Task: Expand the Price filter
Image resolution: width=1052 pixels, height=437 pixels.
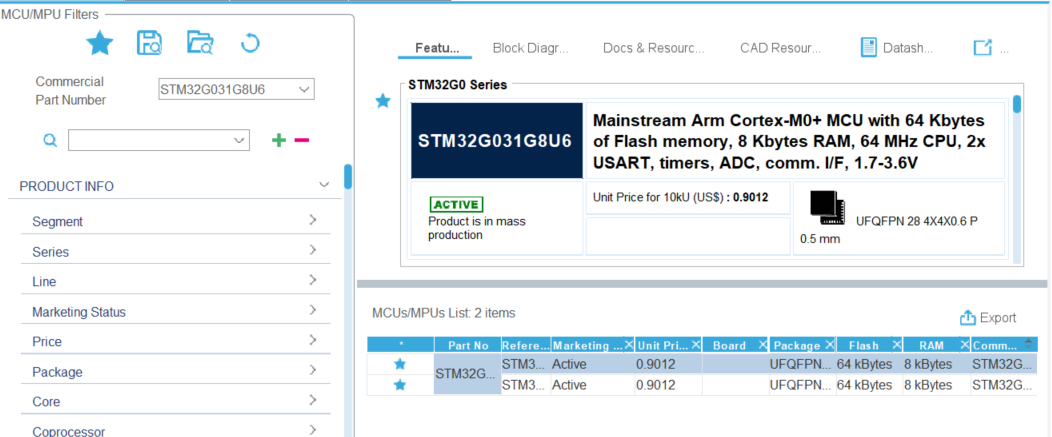Action: (313, 340)
